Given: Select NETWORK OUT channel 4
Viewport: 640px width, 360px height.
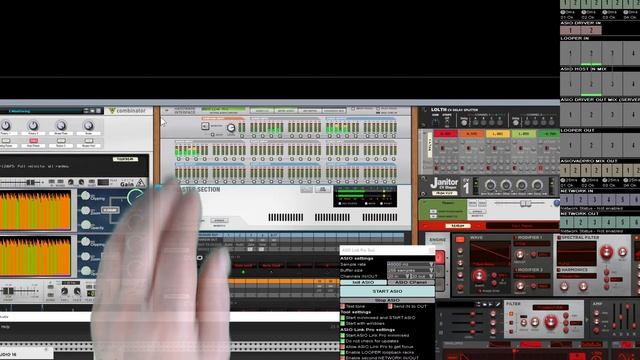Looking at the screenshot, I should click(609, 222).
